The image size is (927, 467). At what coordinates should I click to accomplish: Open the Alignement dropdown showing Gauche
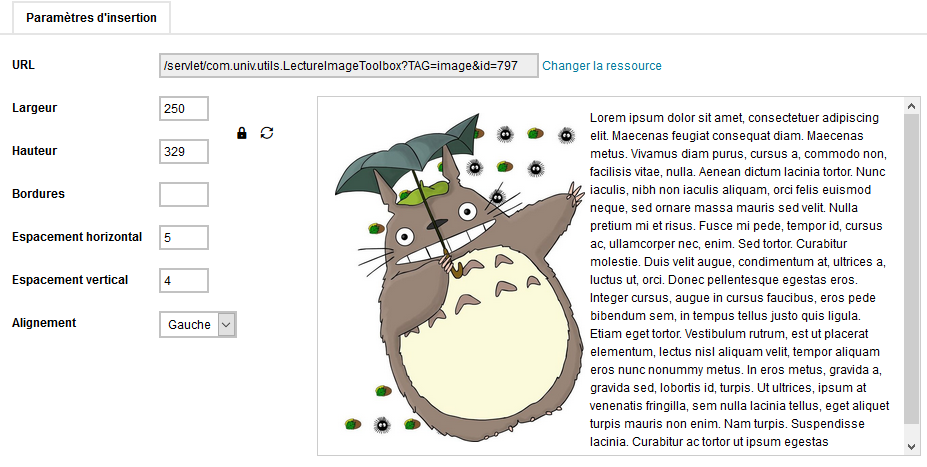198,325
